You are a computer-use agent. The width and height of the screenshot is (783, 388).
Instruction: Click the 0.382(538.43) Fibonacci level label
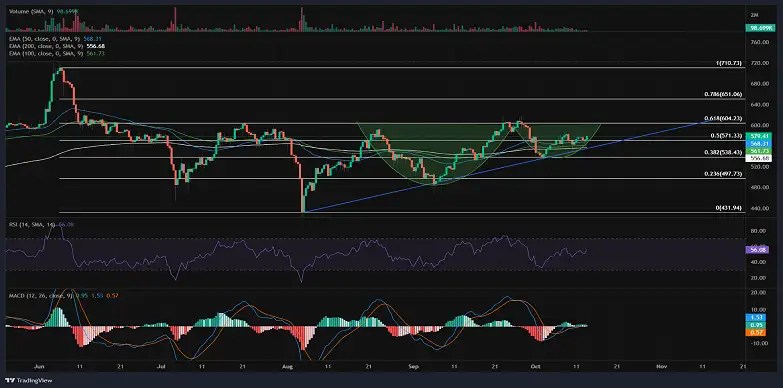[723, 152]
